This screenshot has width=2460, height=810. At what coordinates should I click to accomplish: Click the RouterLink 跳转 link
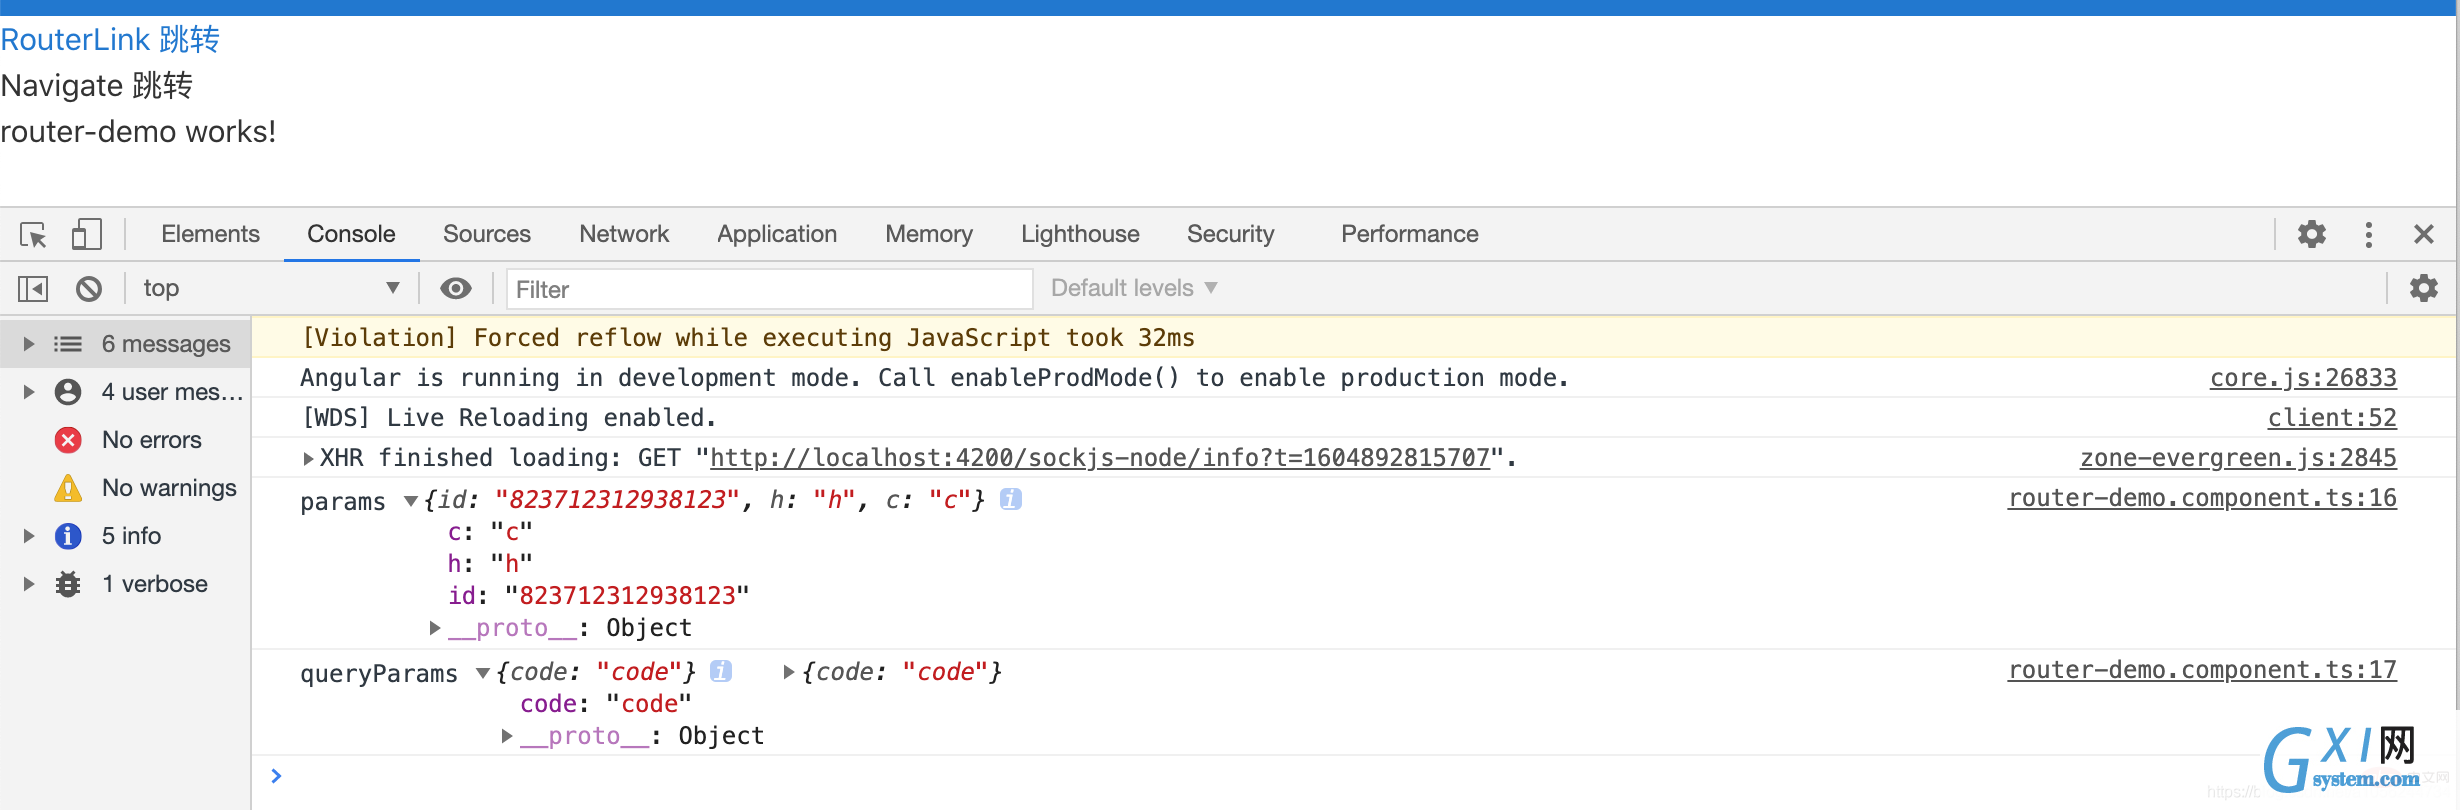click(110, 40)
